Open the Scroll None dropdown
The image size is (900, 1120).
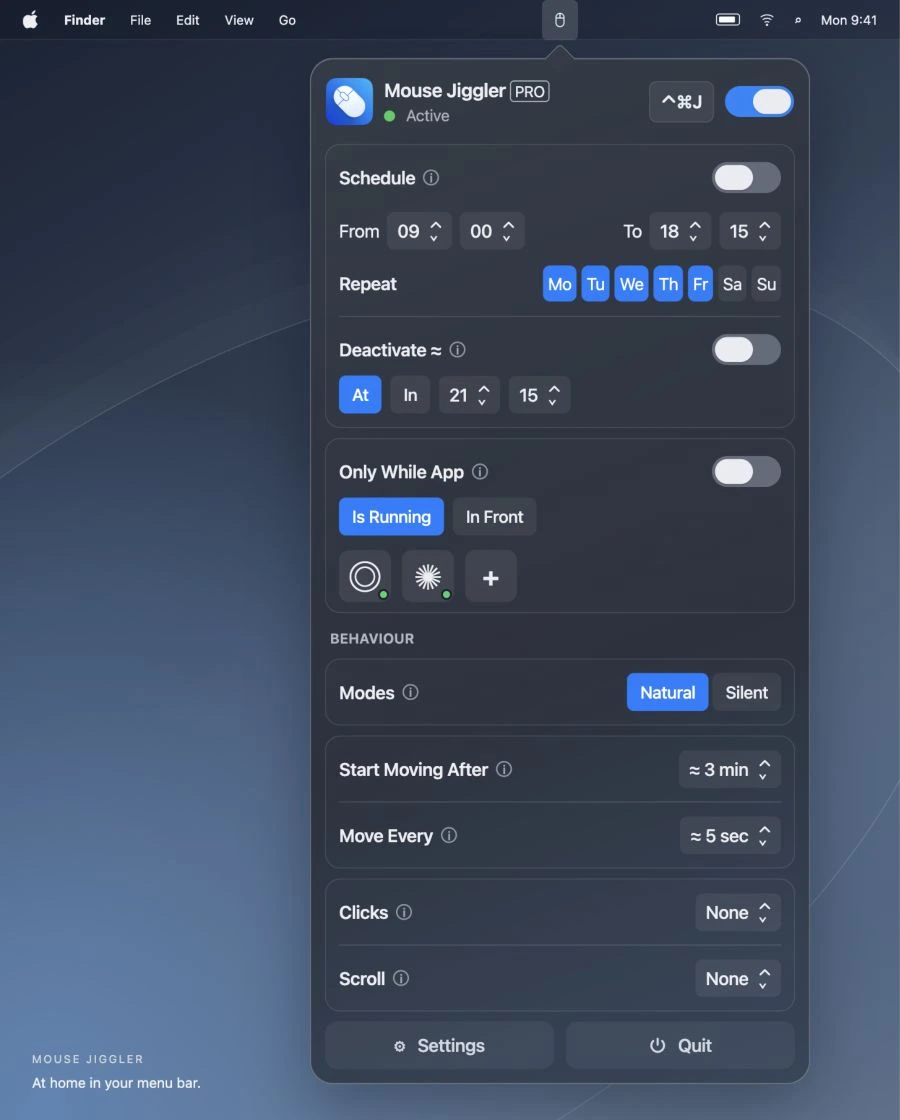738,979
